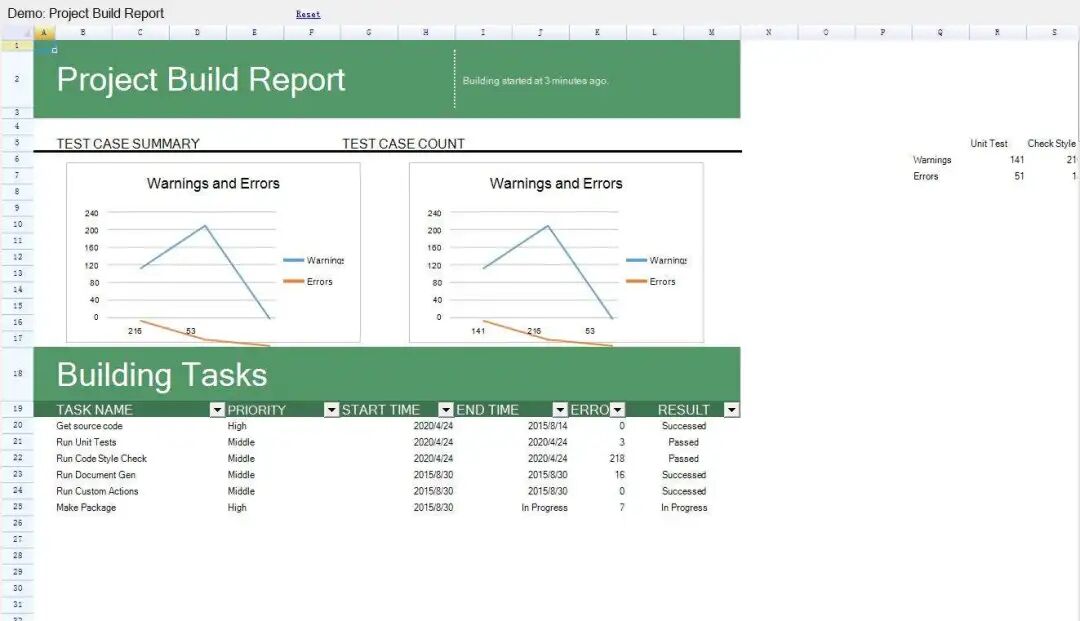Select the Run Code Style Check cell
The width and height of the screenshot is (1080, 621).
point(102,459)
